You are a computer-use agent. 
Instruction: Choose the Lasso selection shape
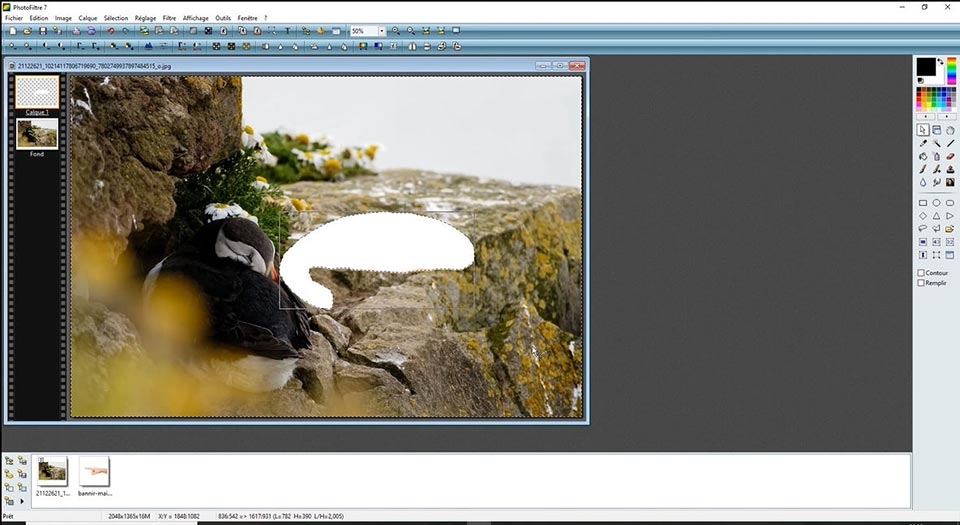pos(922,229)
